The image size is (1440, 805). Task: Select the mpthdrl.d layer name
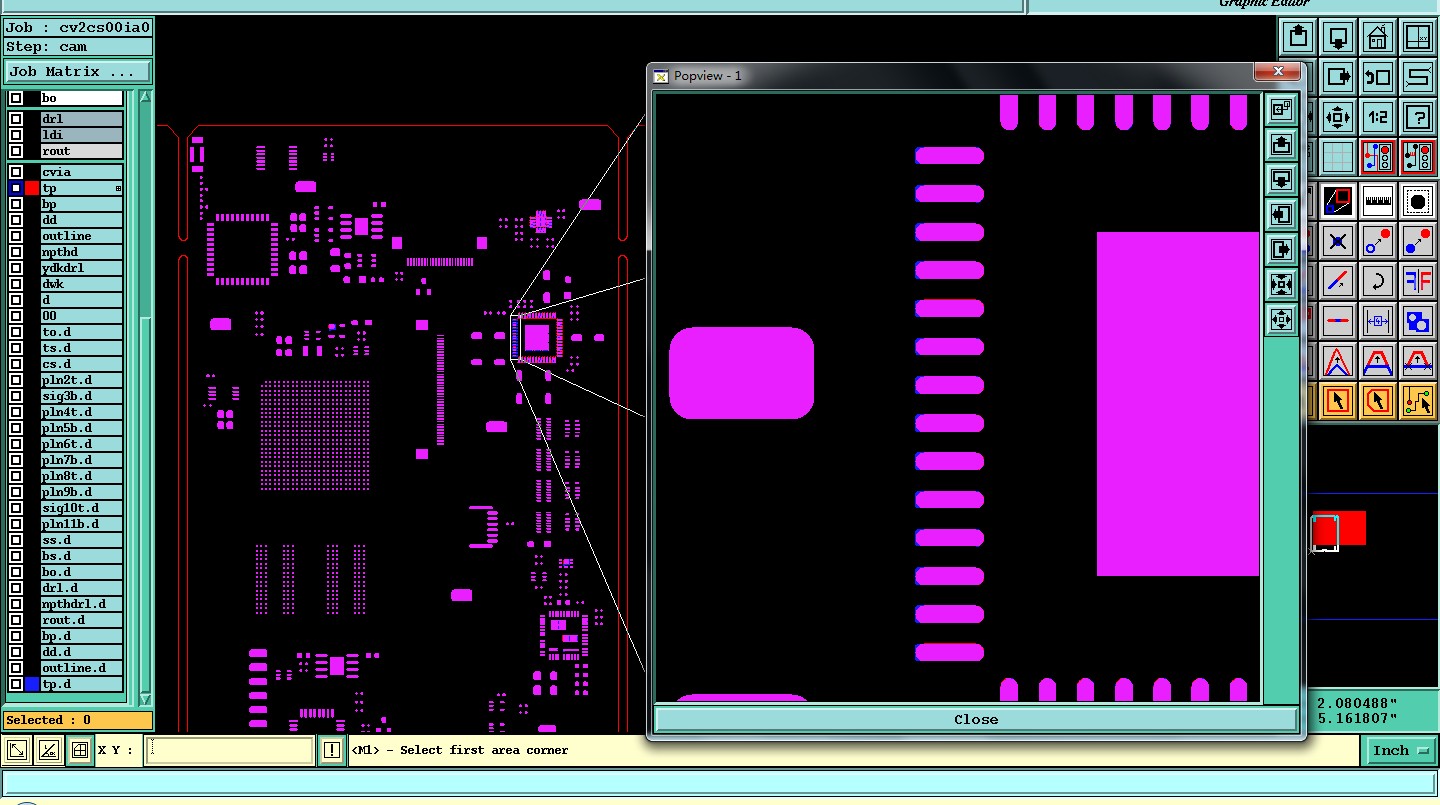click(81, 604)
